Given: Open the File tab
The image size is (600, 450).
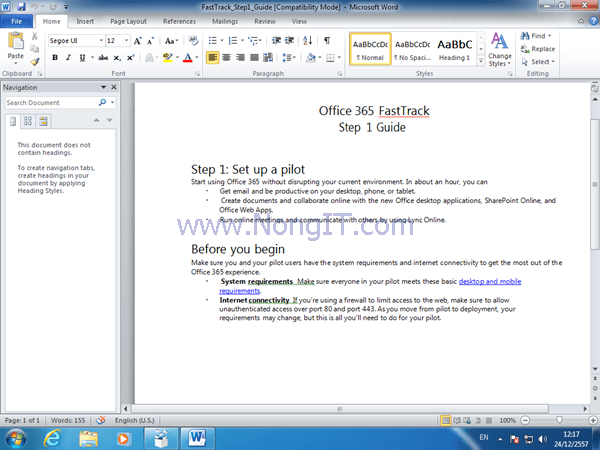Looking at the screenshot, I should pyautogui.click(x=16, y=21).
